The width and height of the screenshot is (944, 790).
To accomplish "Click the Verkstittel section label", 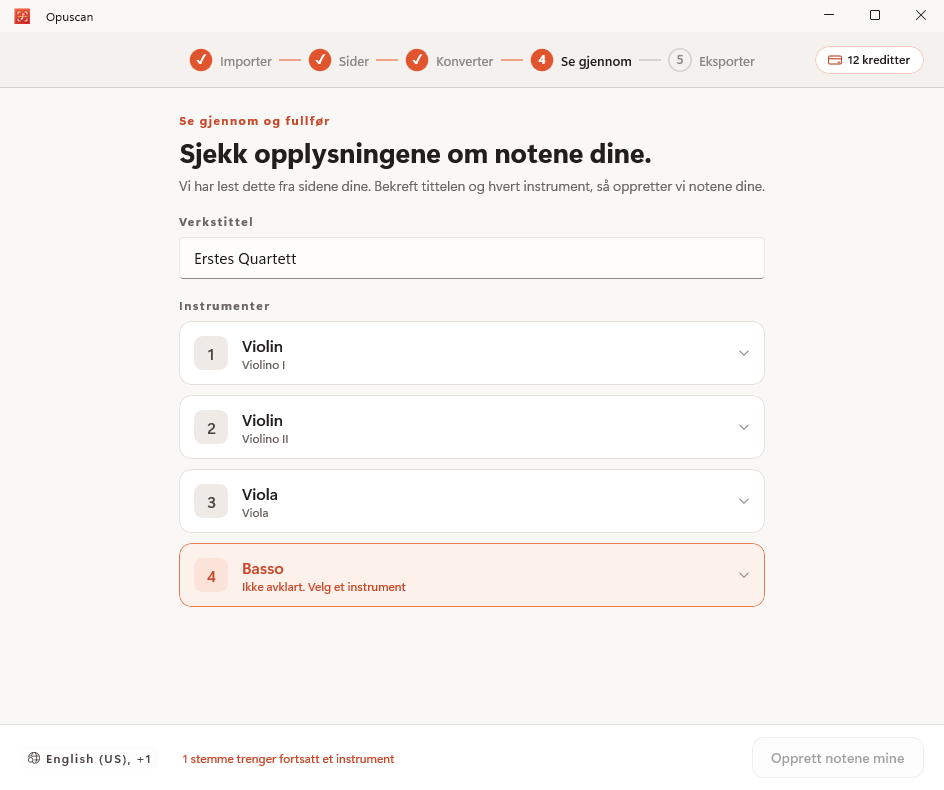I will click(x=216, y=222).
